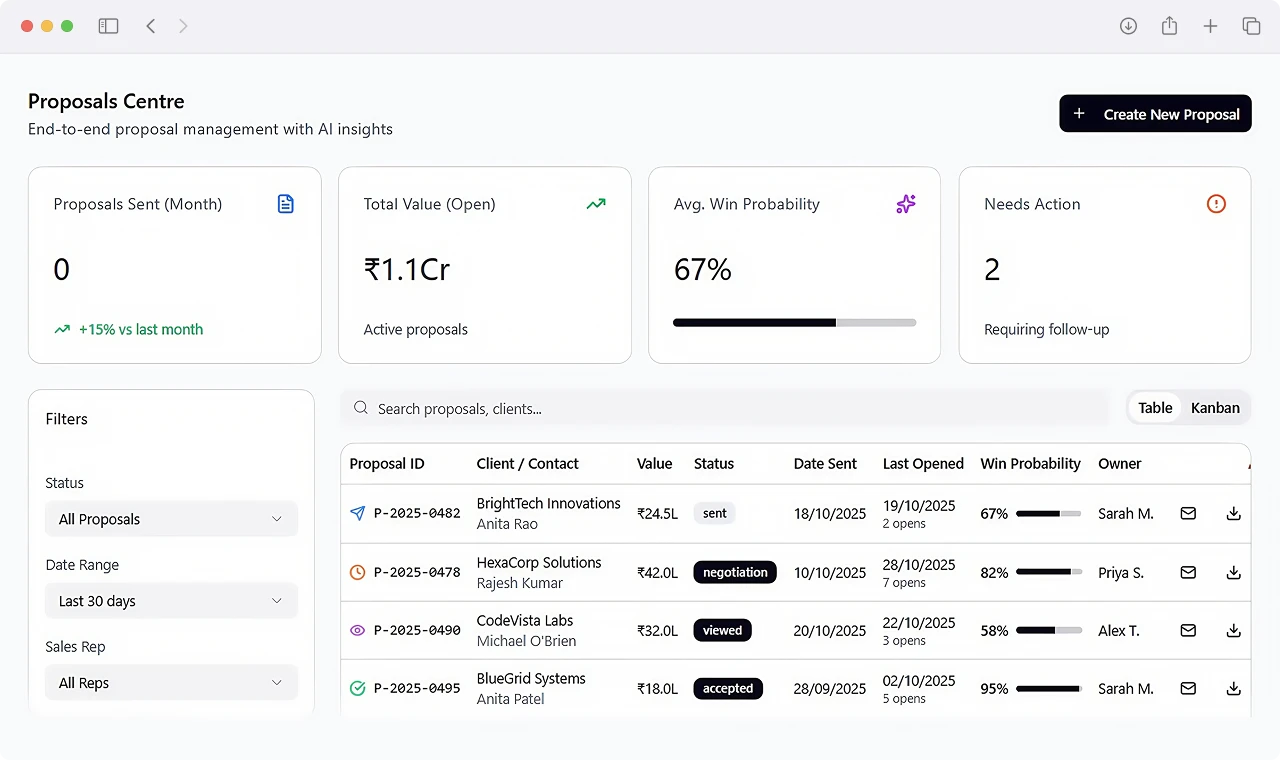Screen dimensions: 1280x760
Task: Open proposal P-2025-0478
Action: pos(417,572)
